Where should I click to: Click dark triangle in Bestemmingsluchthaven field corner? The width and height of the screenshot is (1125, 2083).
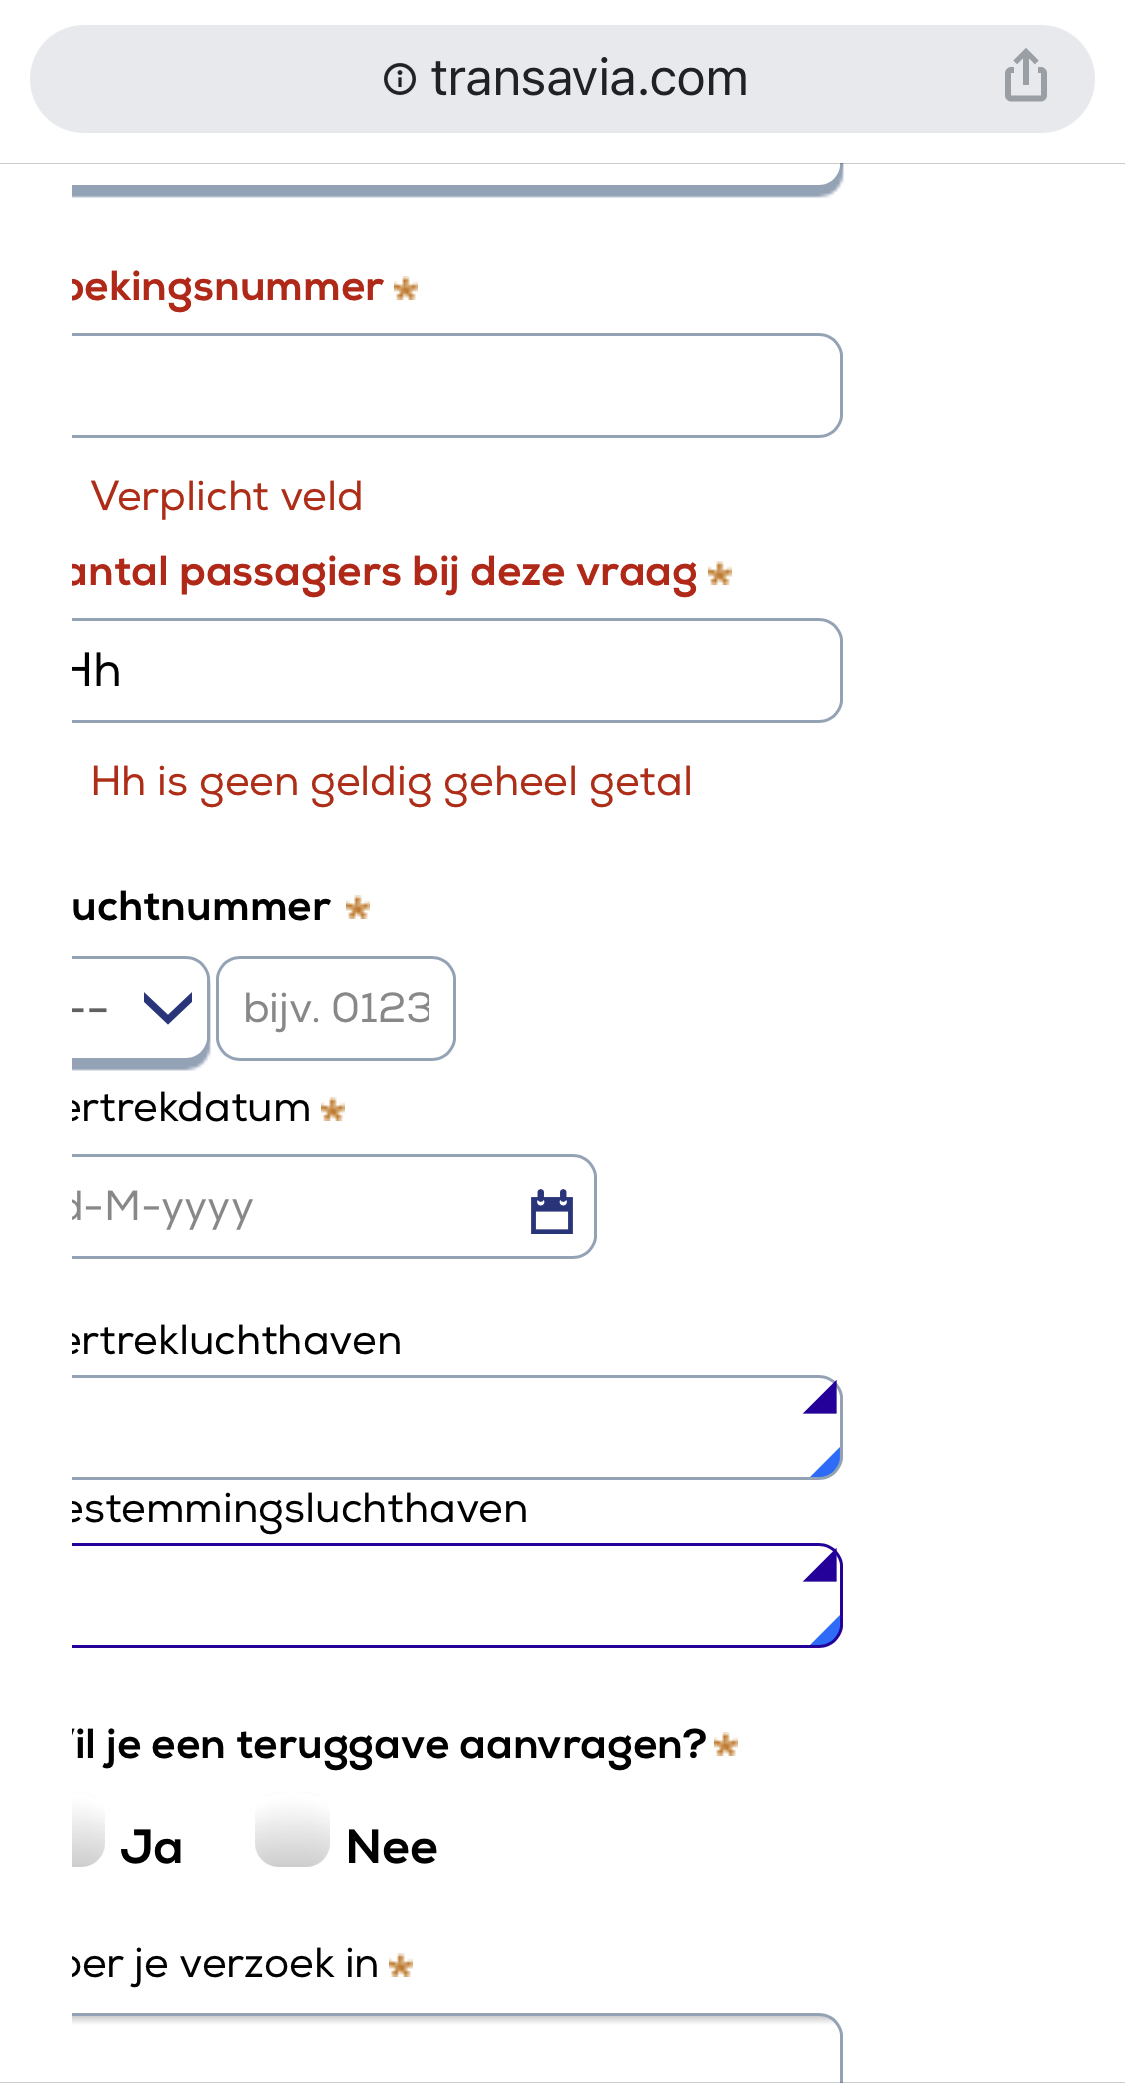pos(823,1565)
